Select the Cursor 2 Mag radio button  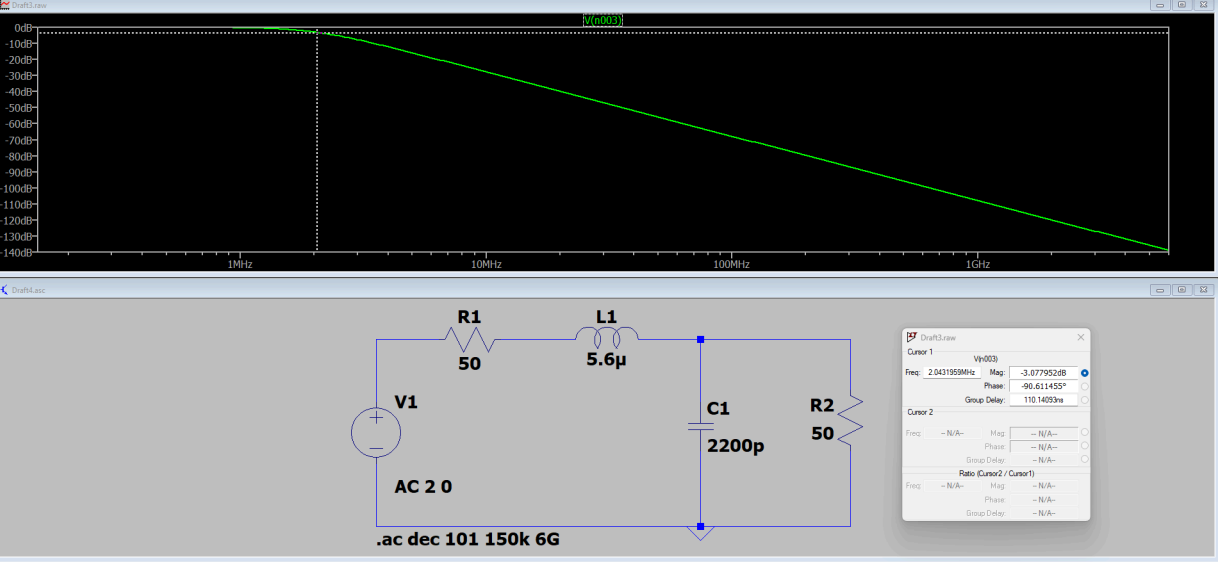point(1085,433)
